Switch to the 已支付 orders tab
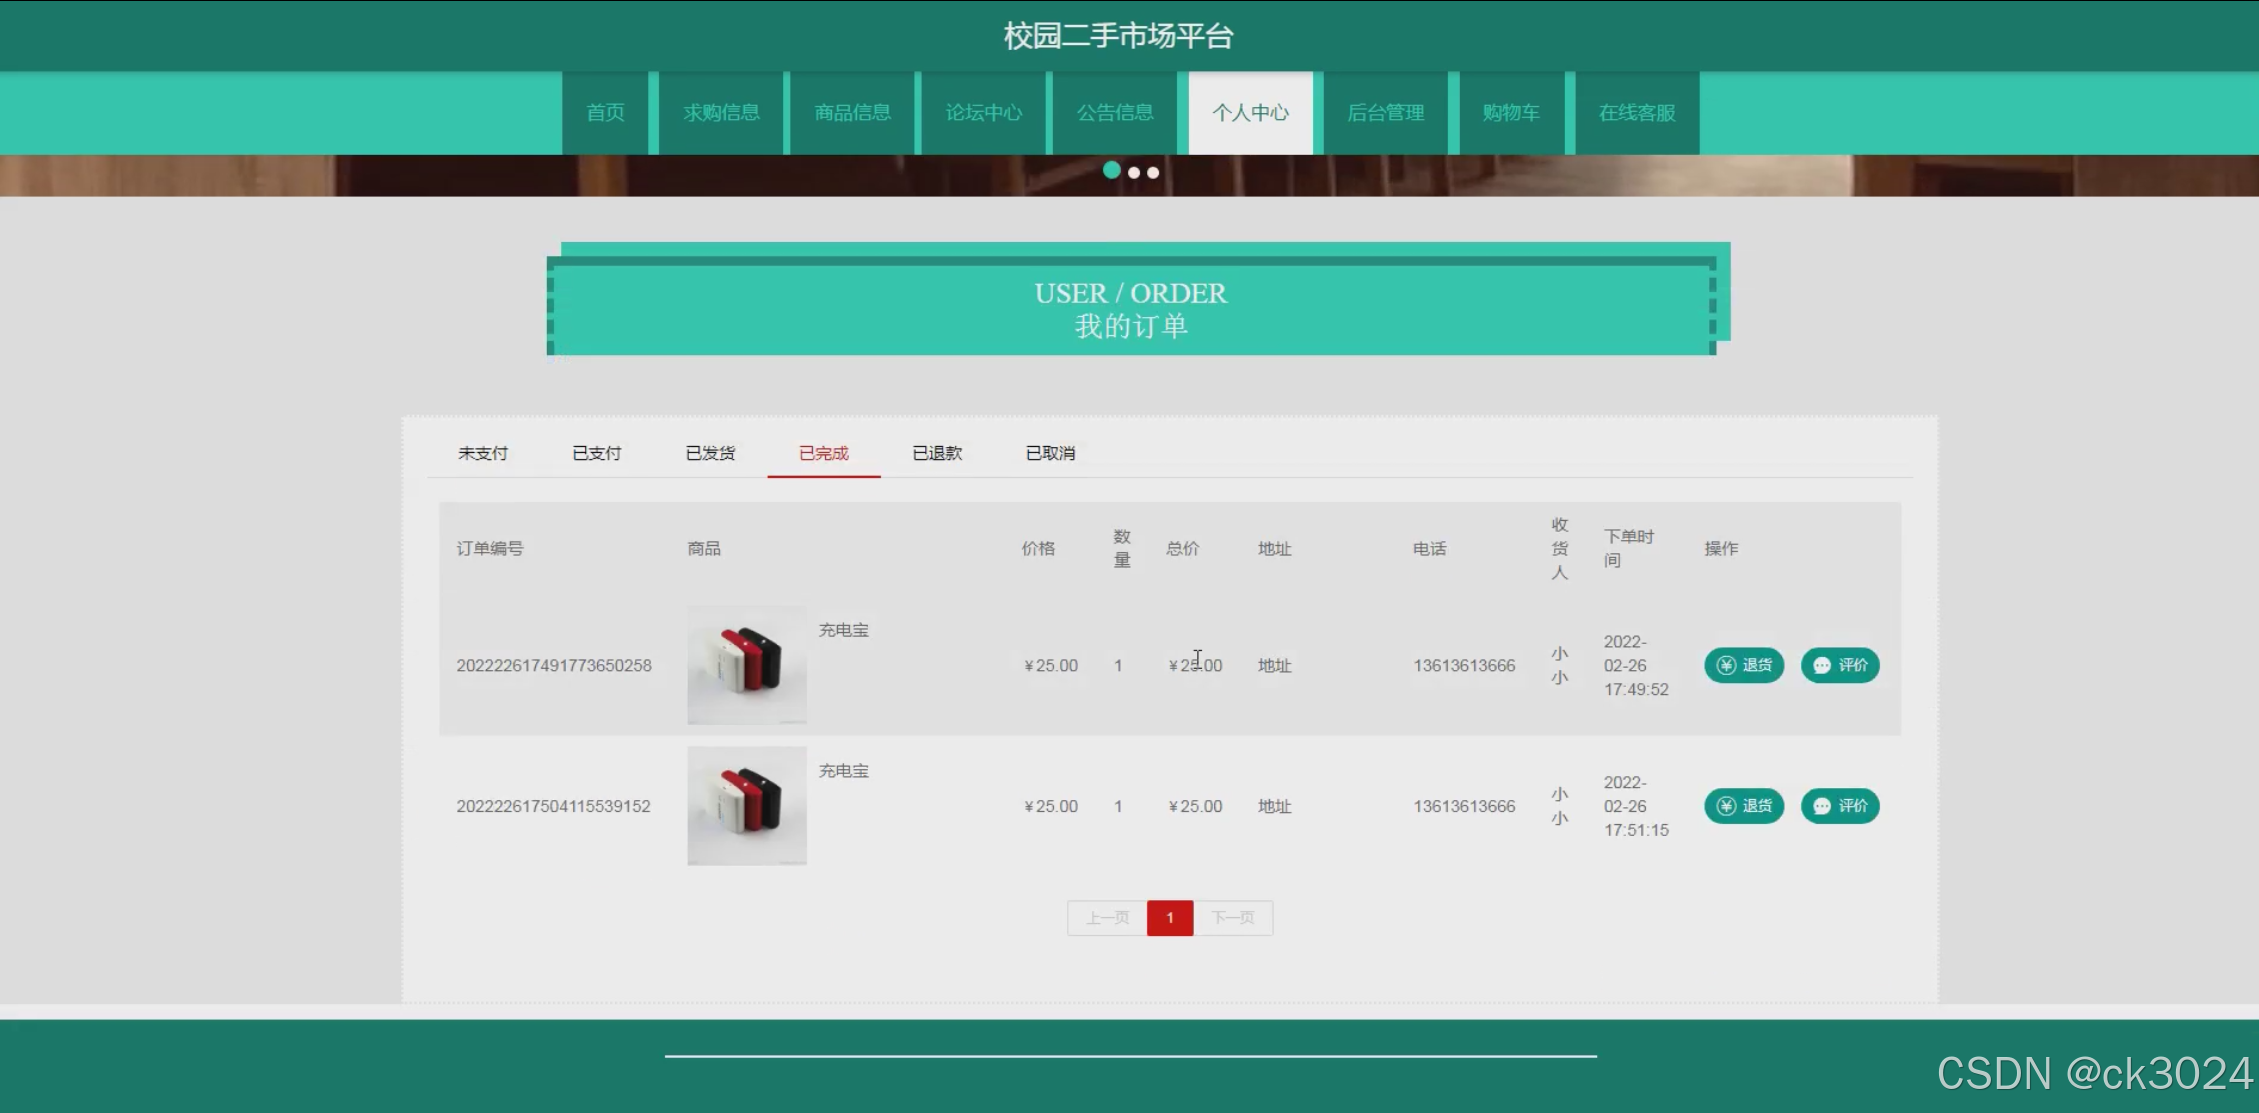2259x1113 pixels. pos(597,453)
